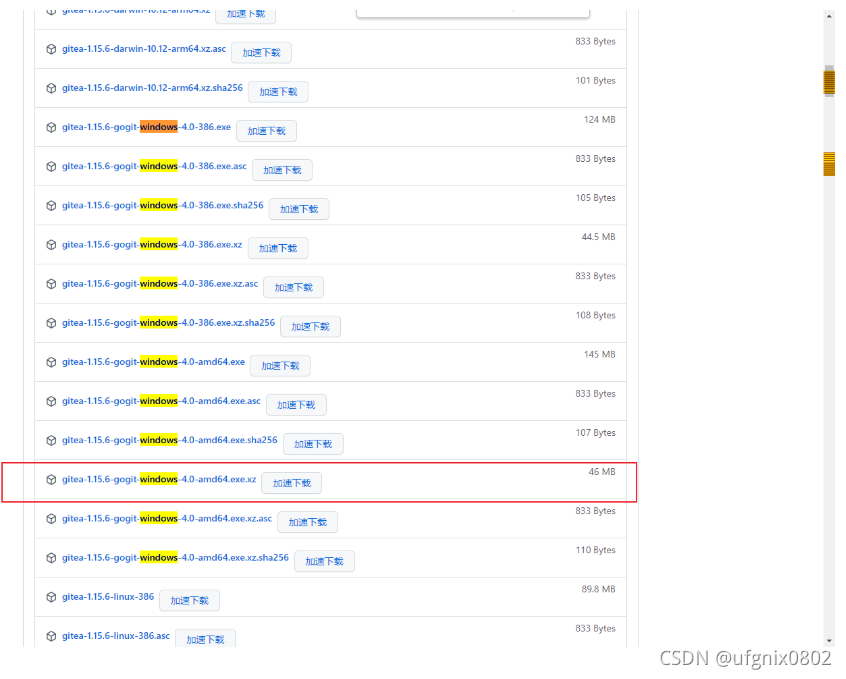Click 加速下载 for windows-4.0-386.exe.sha256

tap(299, 209)
